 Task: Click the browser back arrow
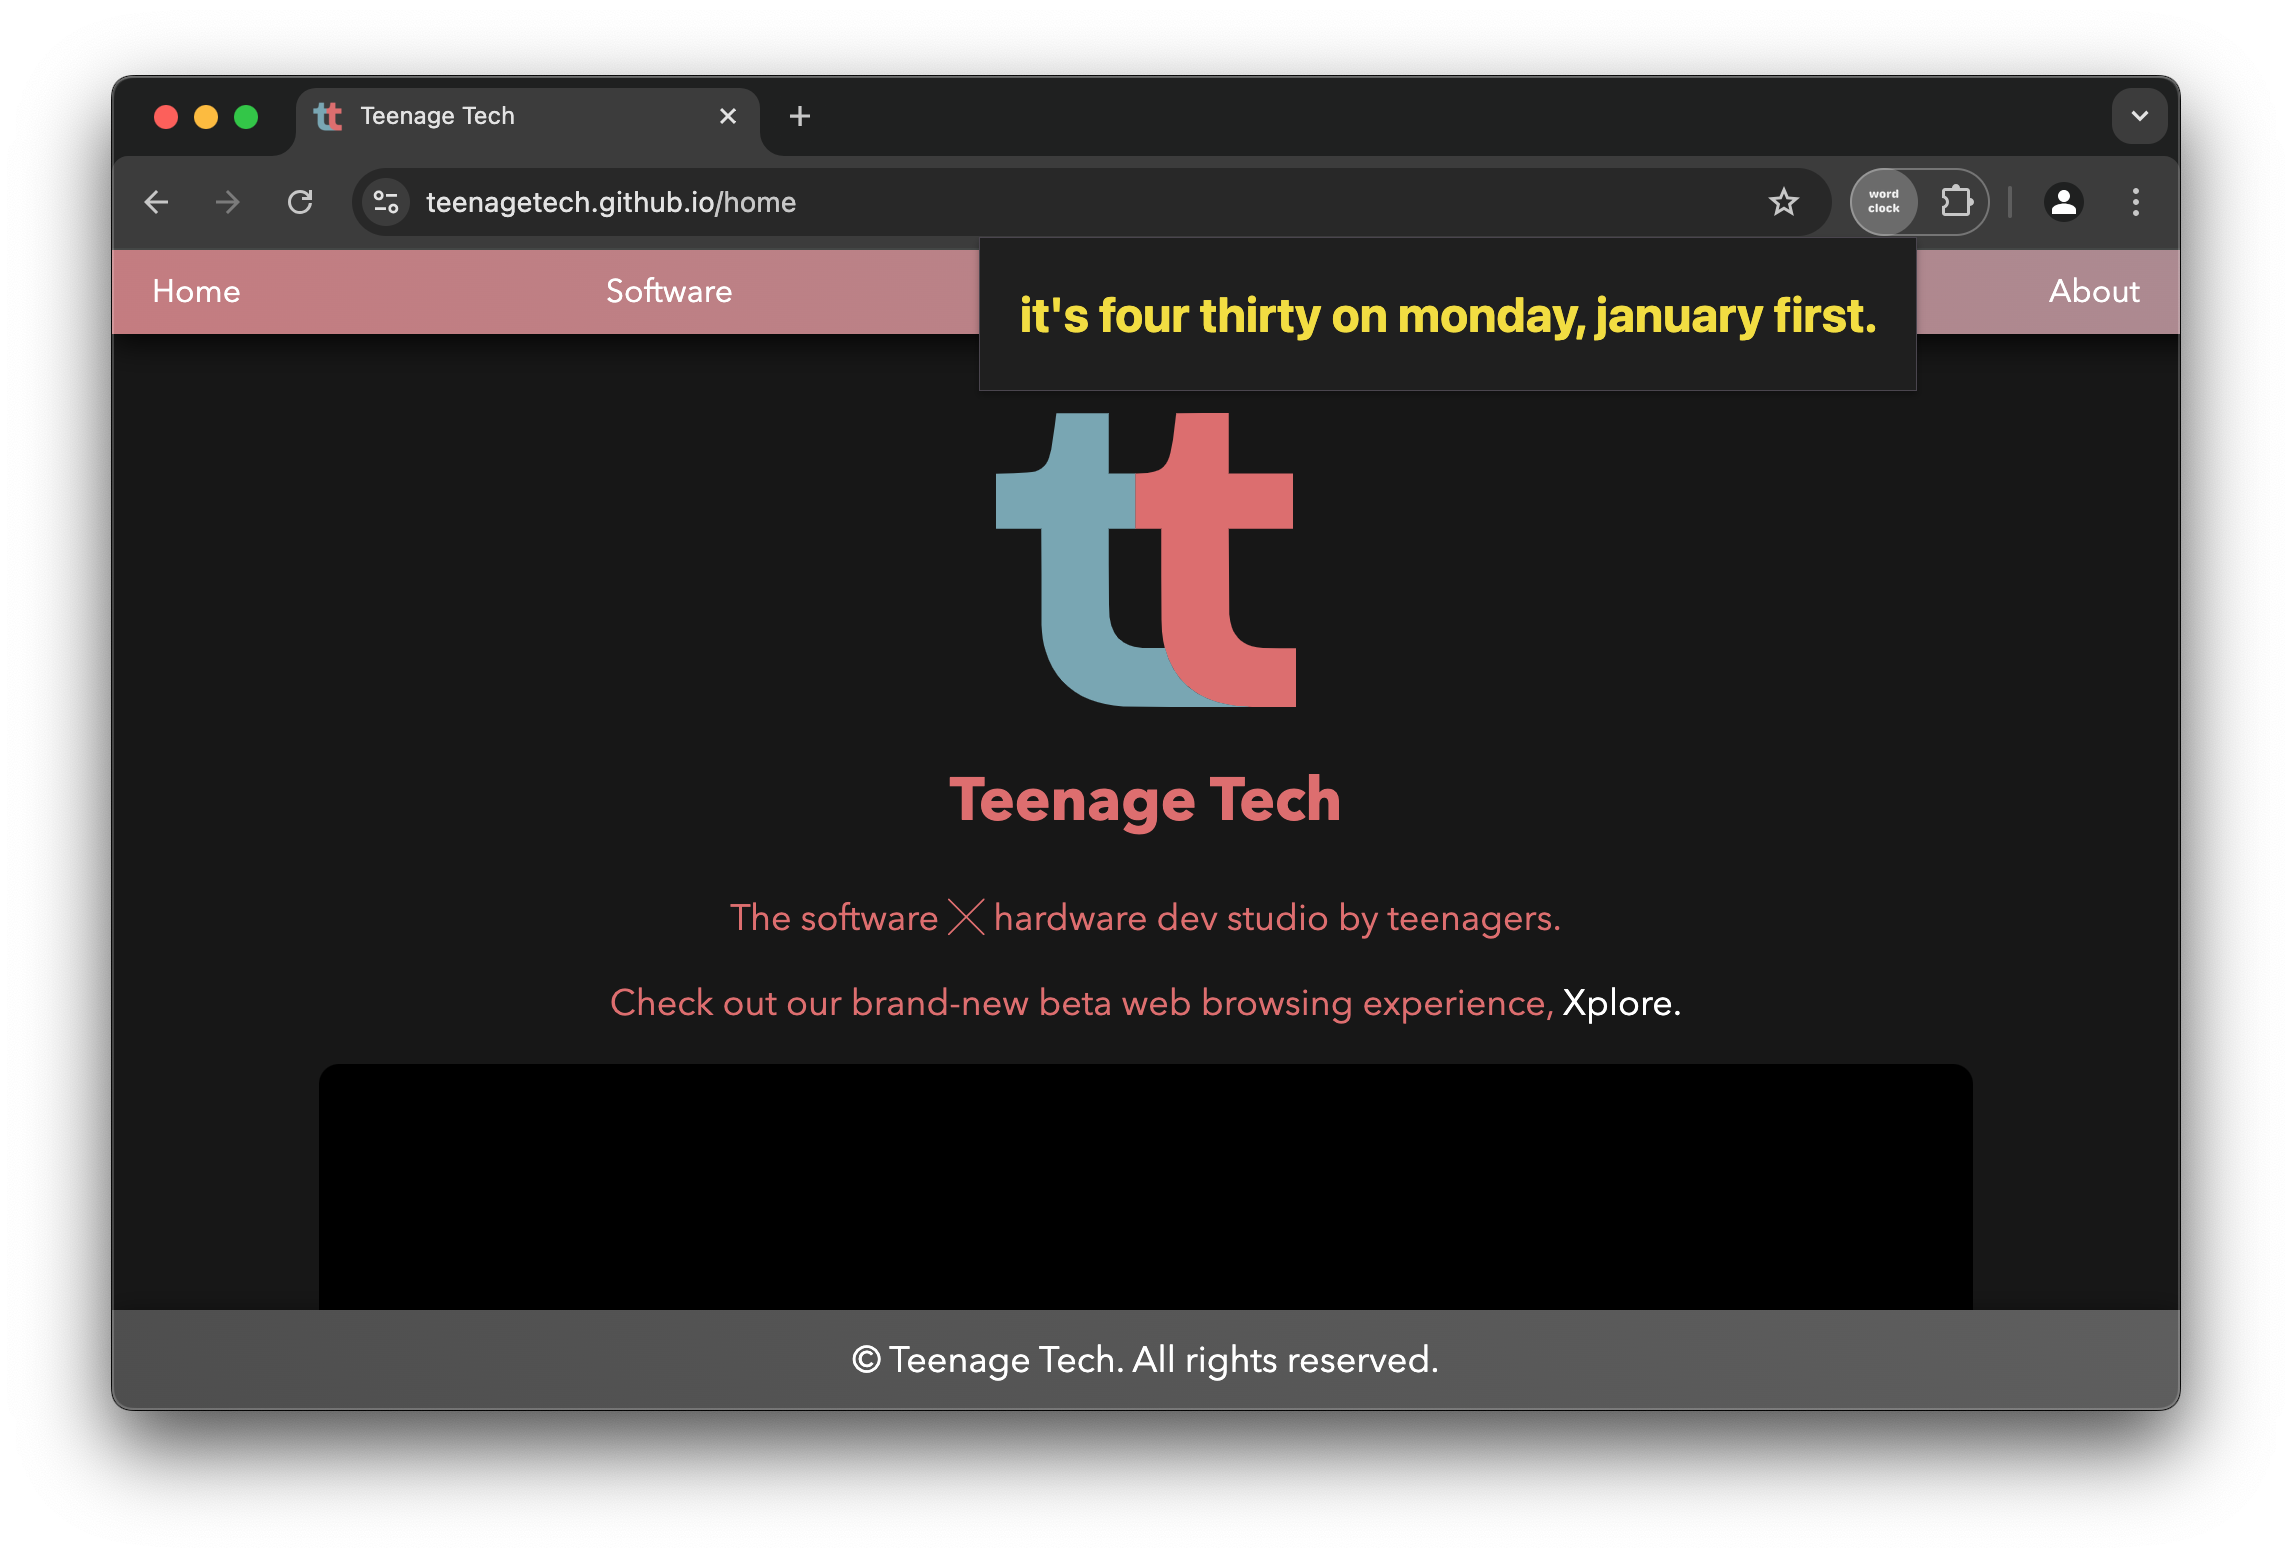157,203
